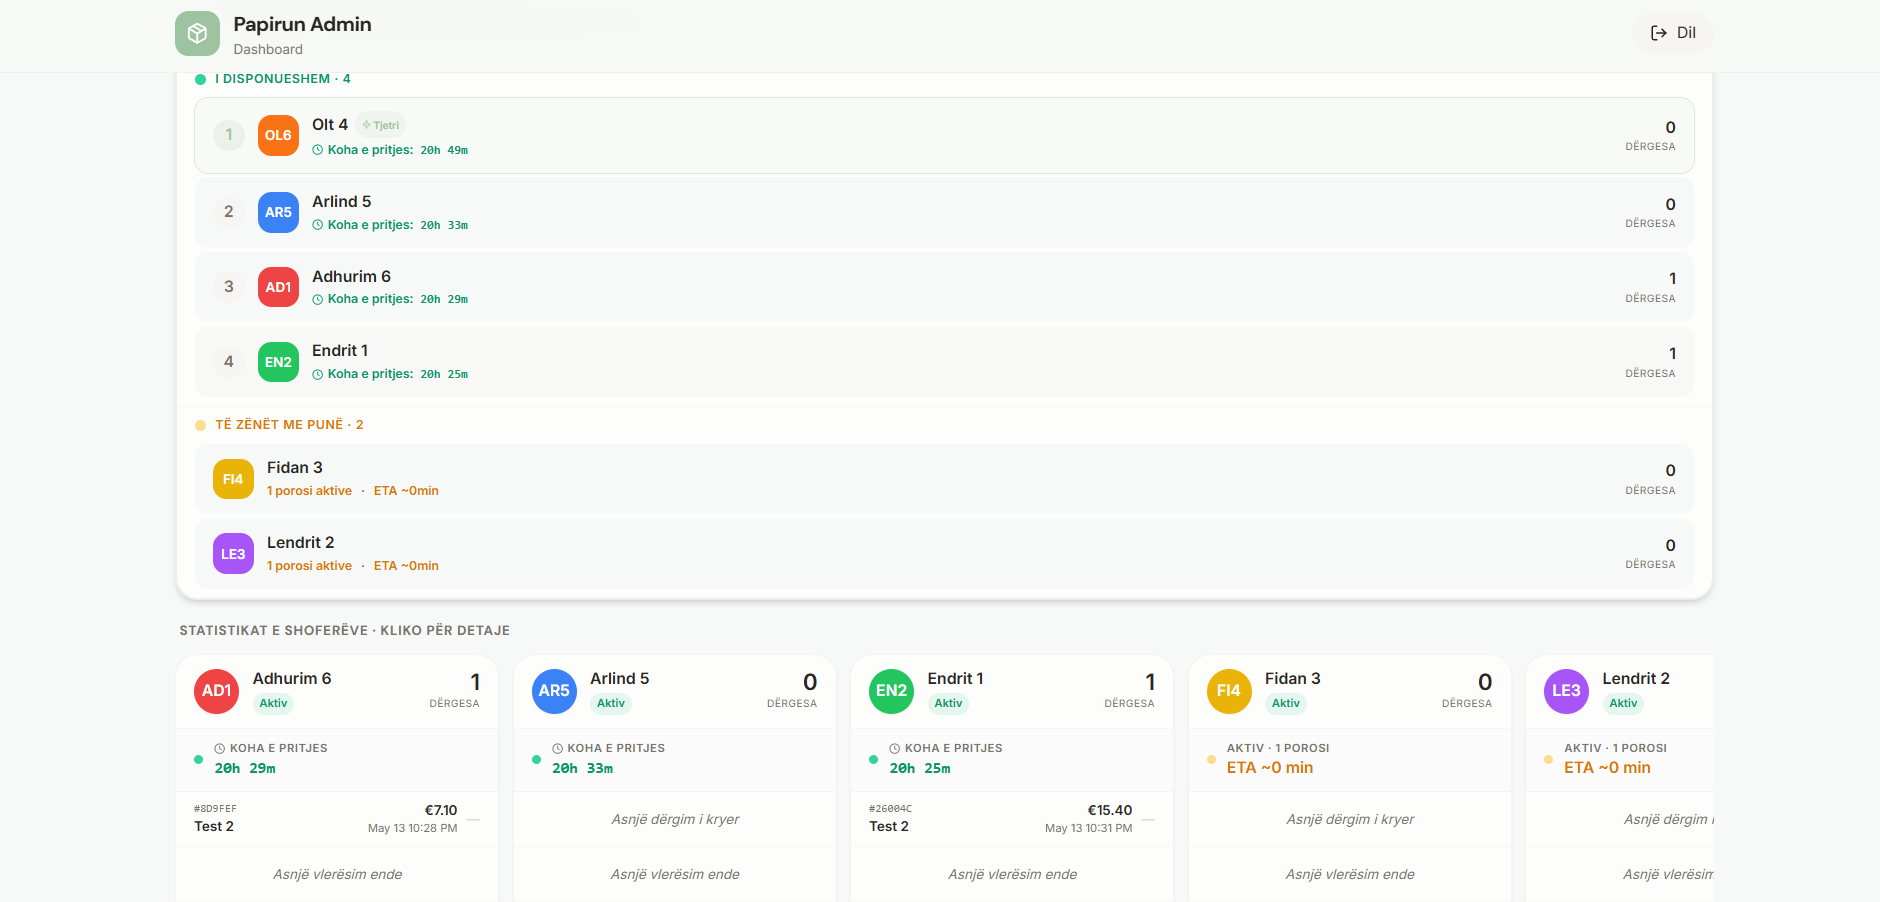Click the STATISTIKAT E SHOFERËVE section heading
The width and height of the screenshot is (1880, 902).
[x=345, y=631]
